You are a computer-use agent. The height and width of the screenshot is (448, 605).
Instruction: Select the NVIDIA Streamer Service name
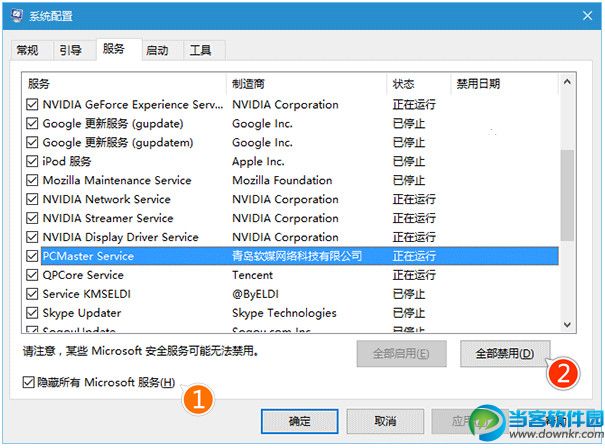pyautogui.click(x=108, y=218)
